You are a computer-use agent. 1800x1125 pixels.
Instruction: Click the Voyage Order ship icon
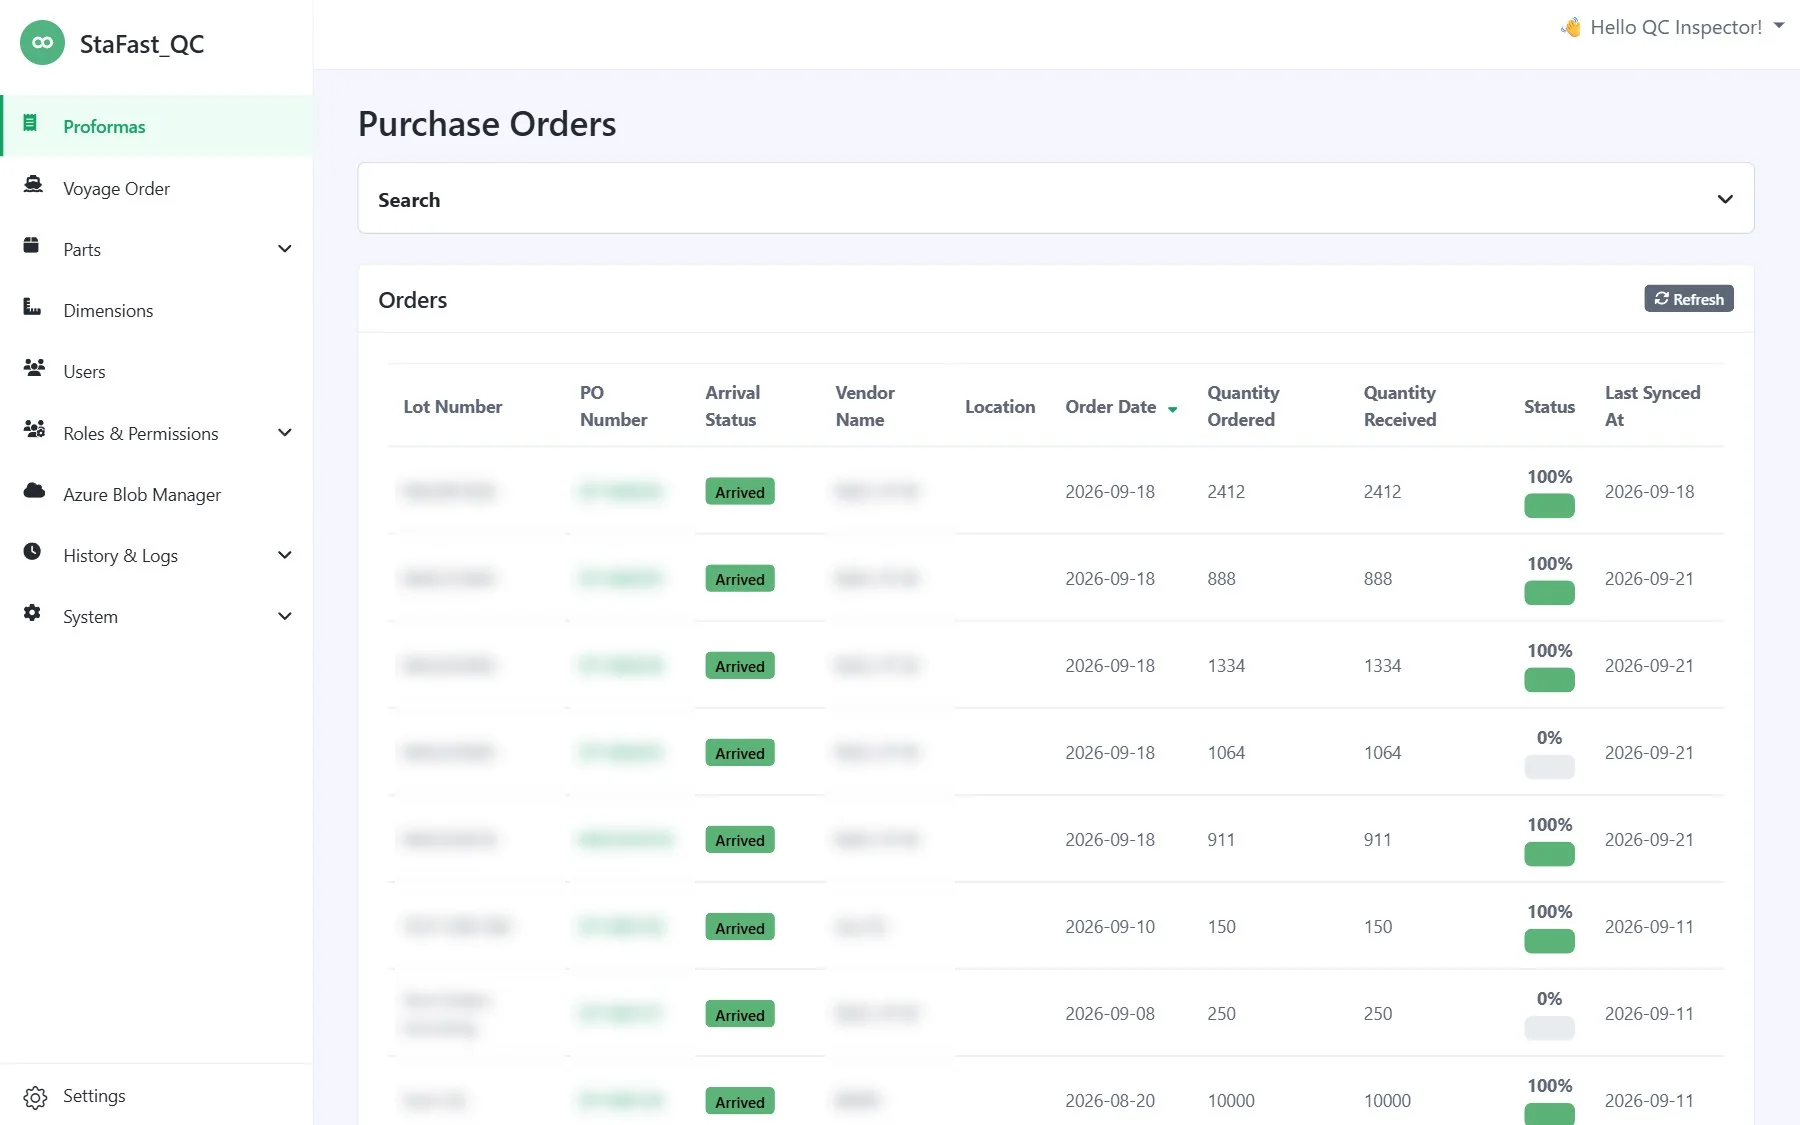pos(33,185)
